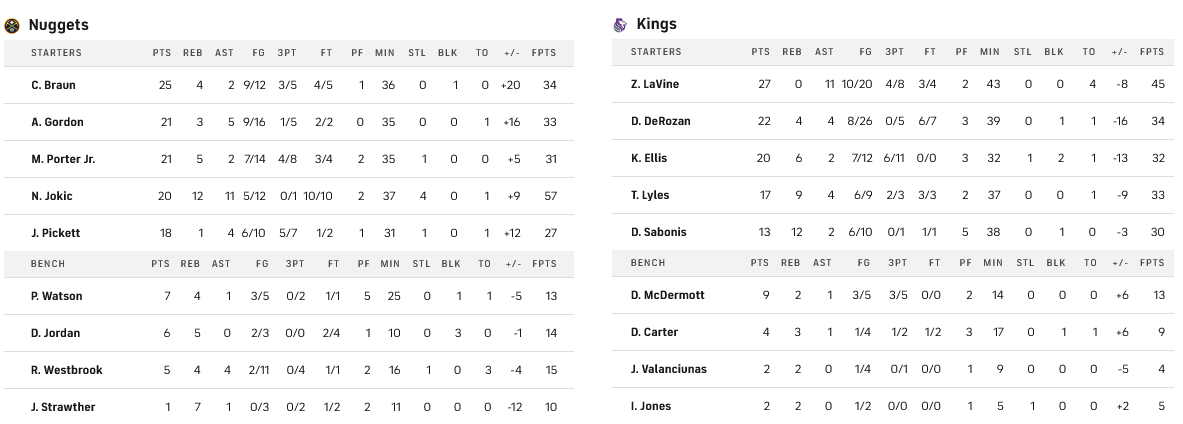This screenshot has width=1183, height=424.
Task: Click Kings starters FPTS column header
Action: pos(1152,52)
